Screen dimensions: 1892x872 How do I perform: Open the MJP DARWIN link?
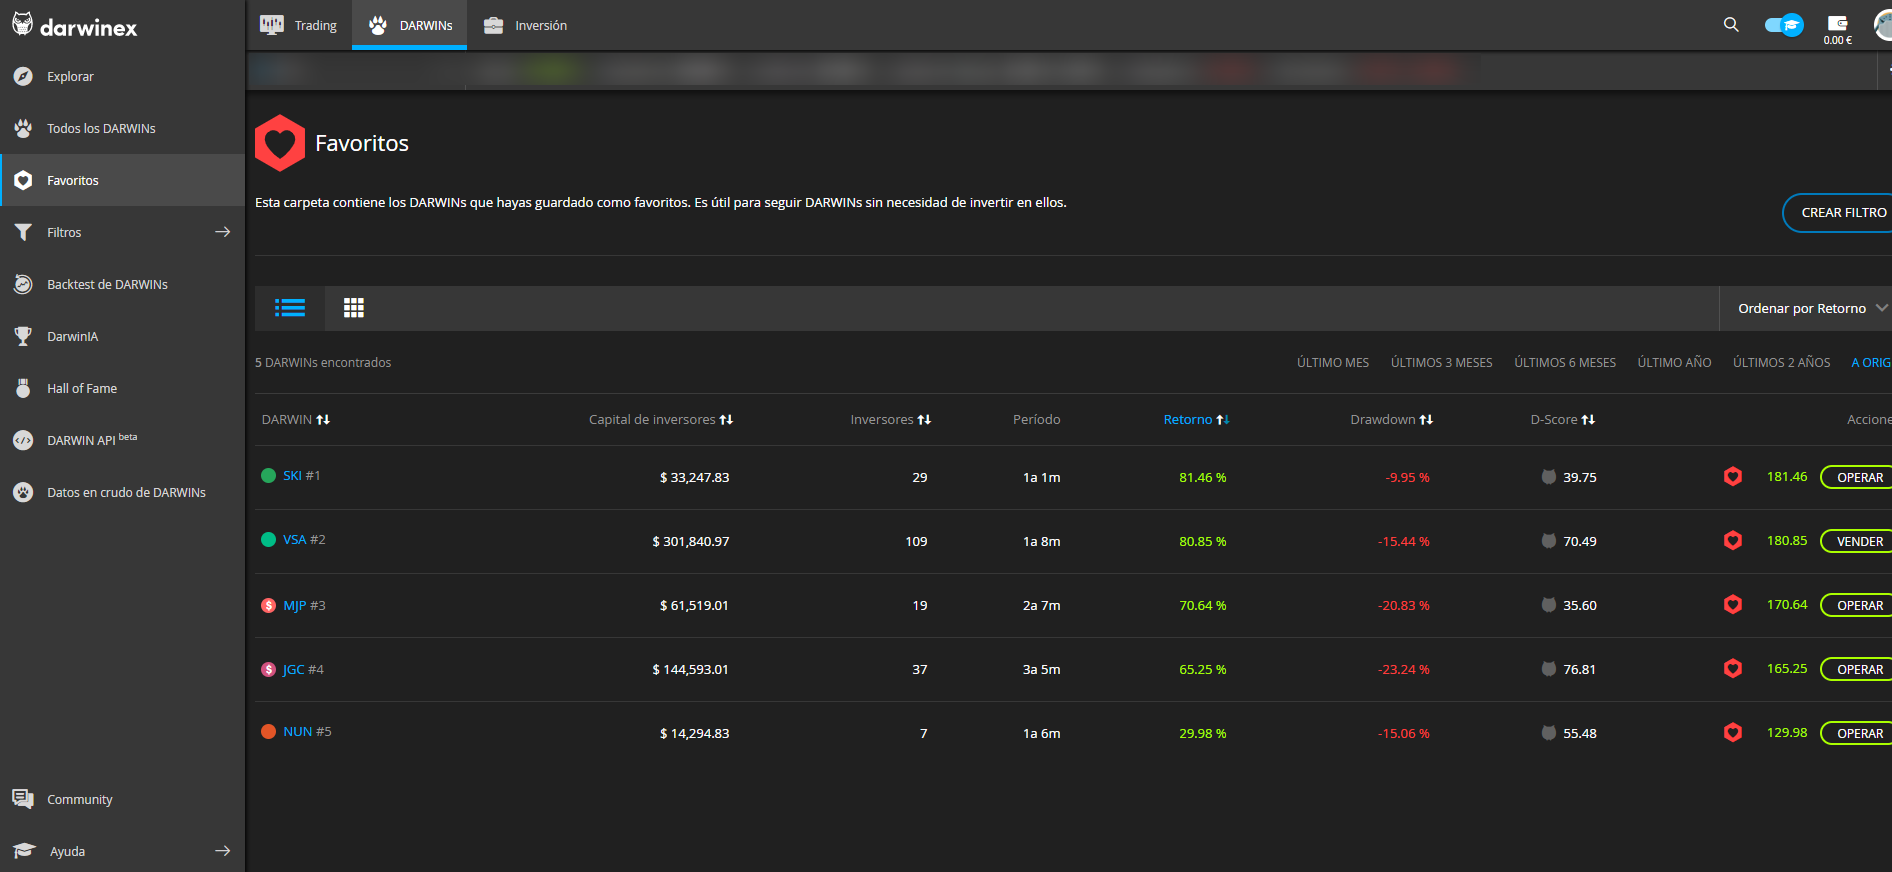(x=294, y=606)
